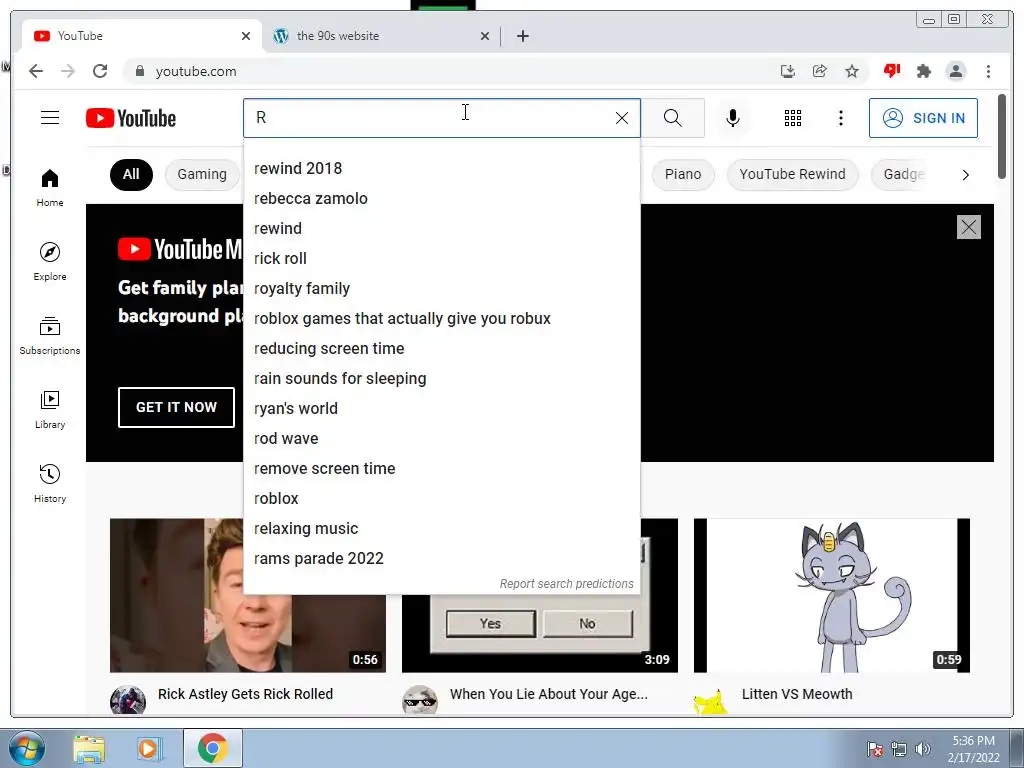Open the Chrome extensions puzzle icon
Image resolution: width=1024 pixels, height=768 pixels.
923,71
